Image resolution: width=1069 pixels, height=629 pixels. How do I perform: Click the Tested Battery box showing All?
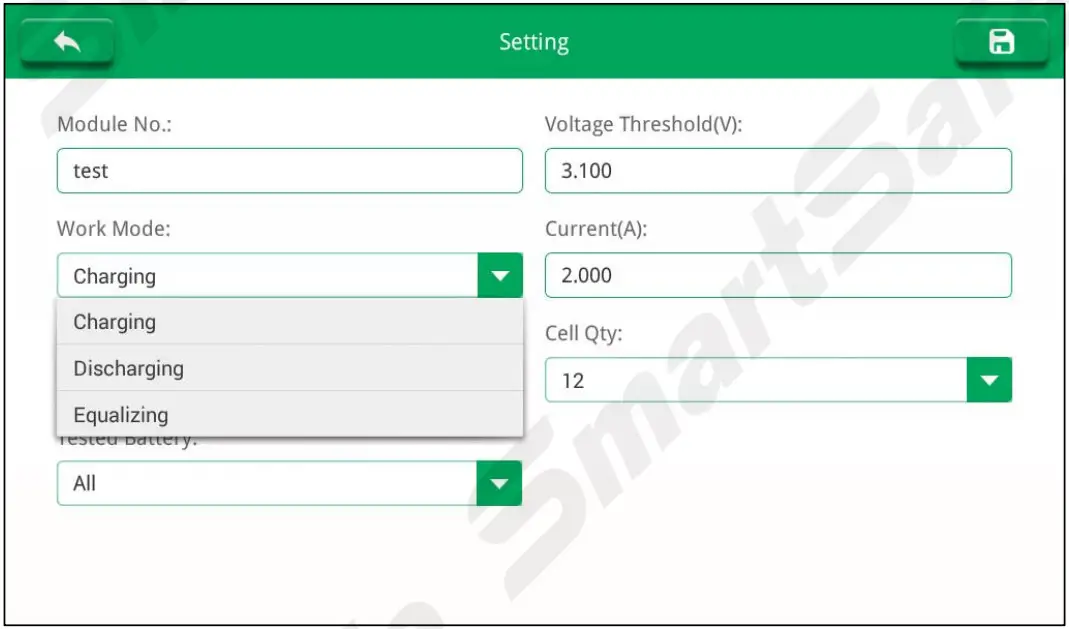267,484
